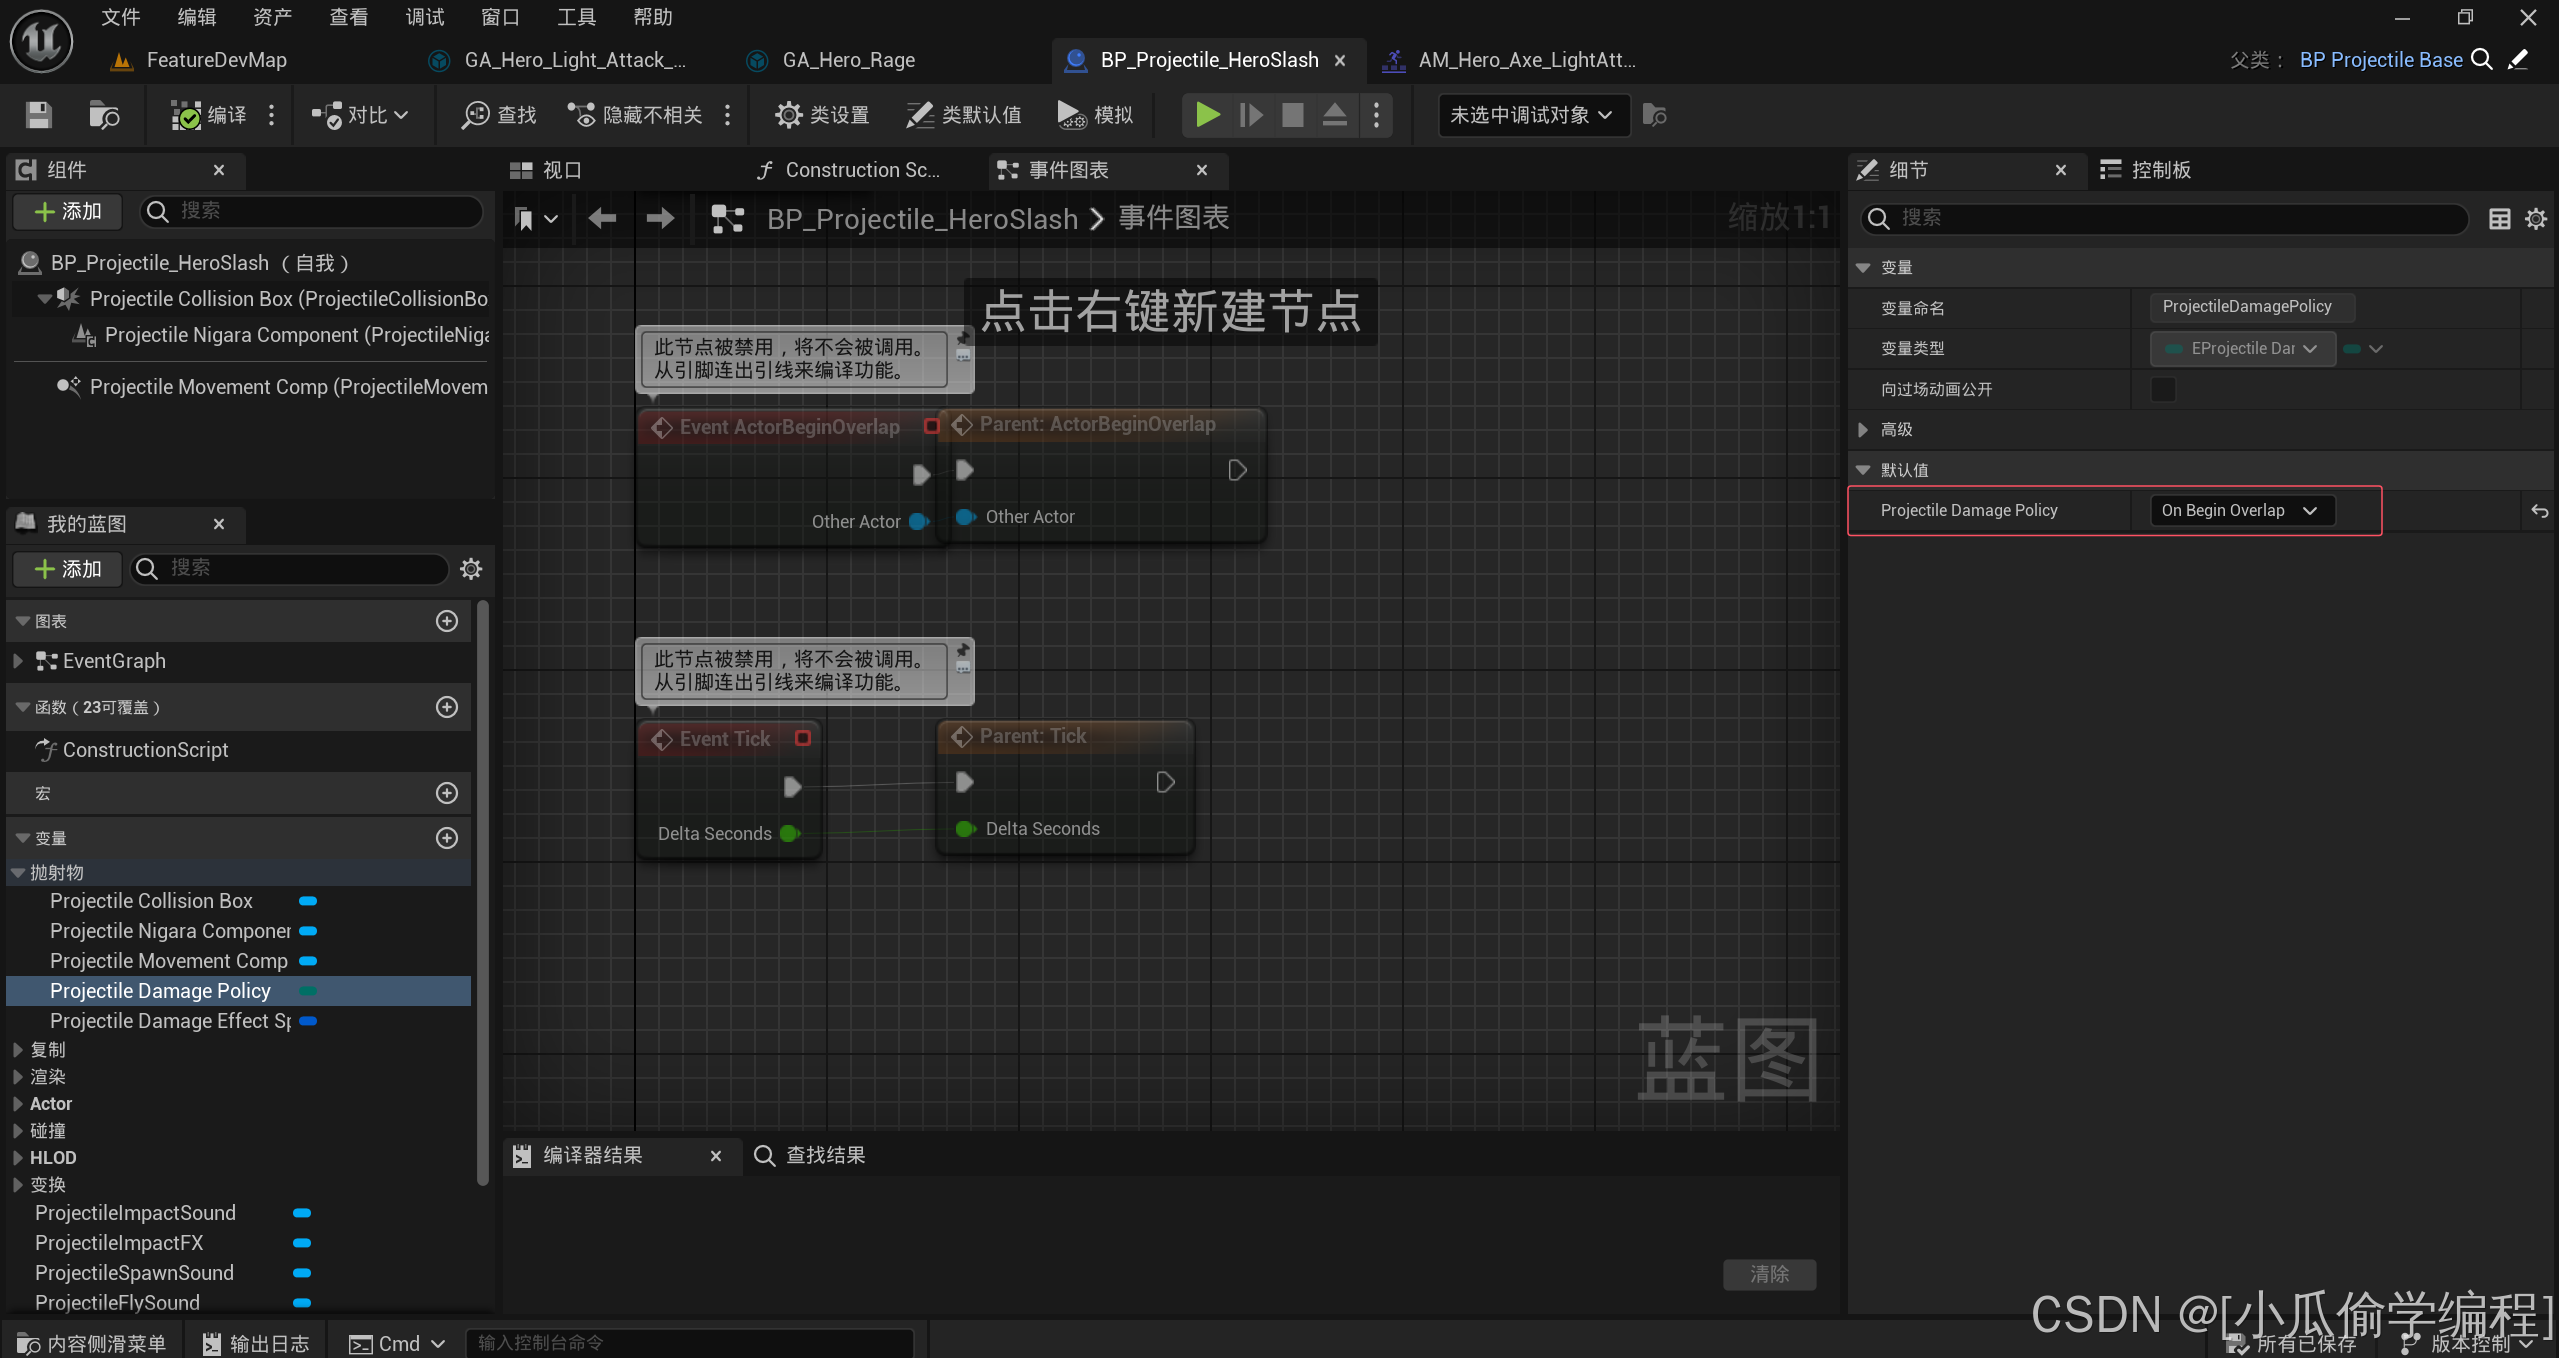Toggle 隐藏不相关 hide unrelated nodes

pyautogui.click(x=636, y=115)
